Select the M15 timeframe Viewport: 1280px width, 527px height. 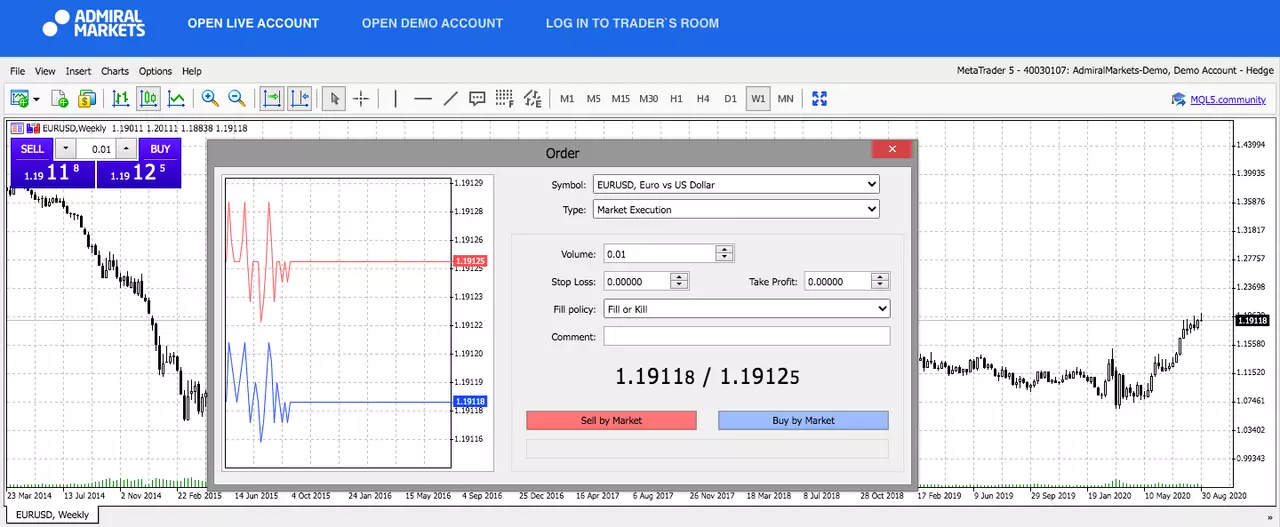click(x=621, y=99)
